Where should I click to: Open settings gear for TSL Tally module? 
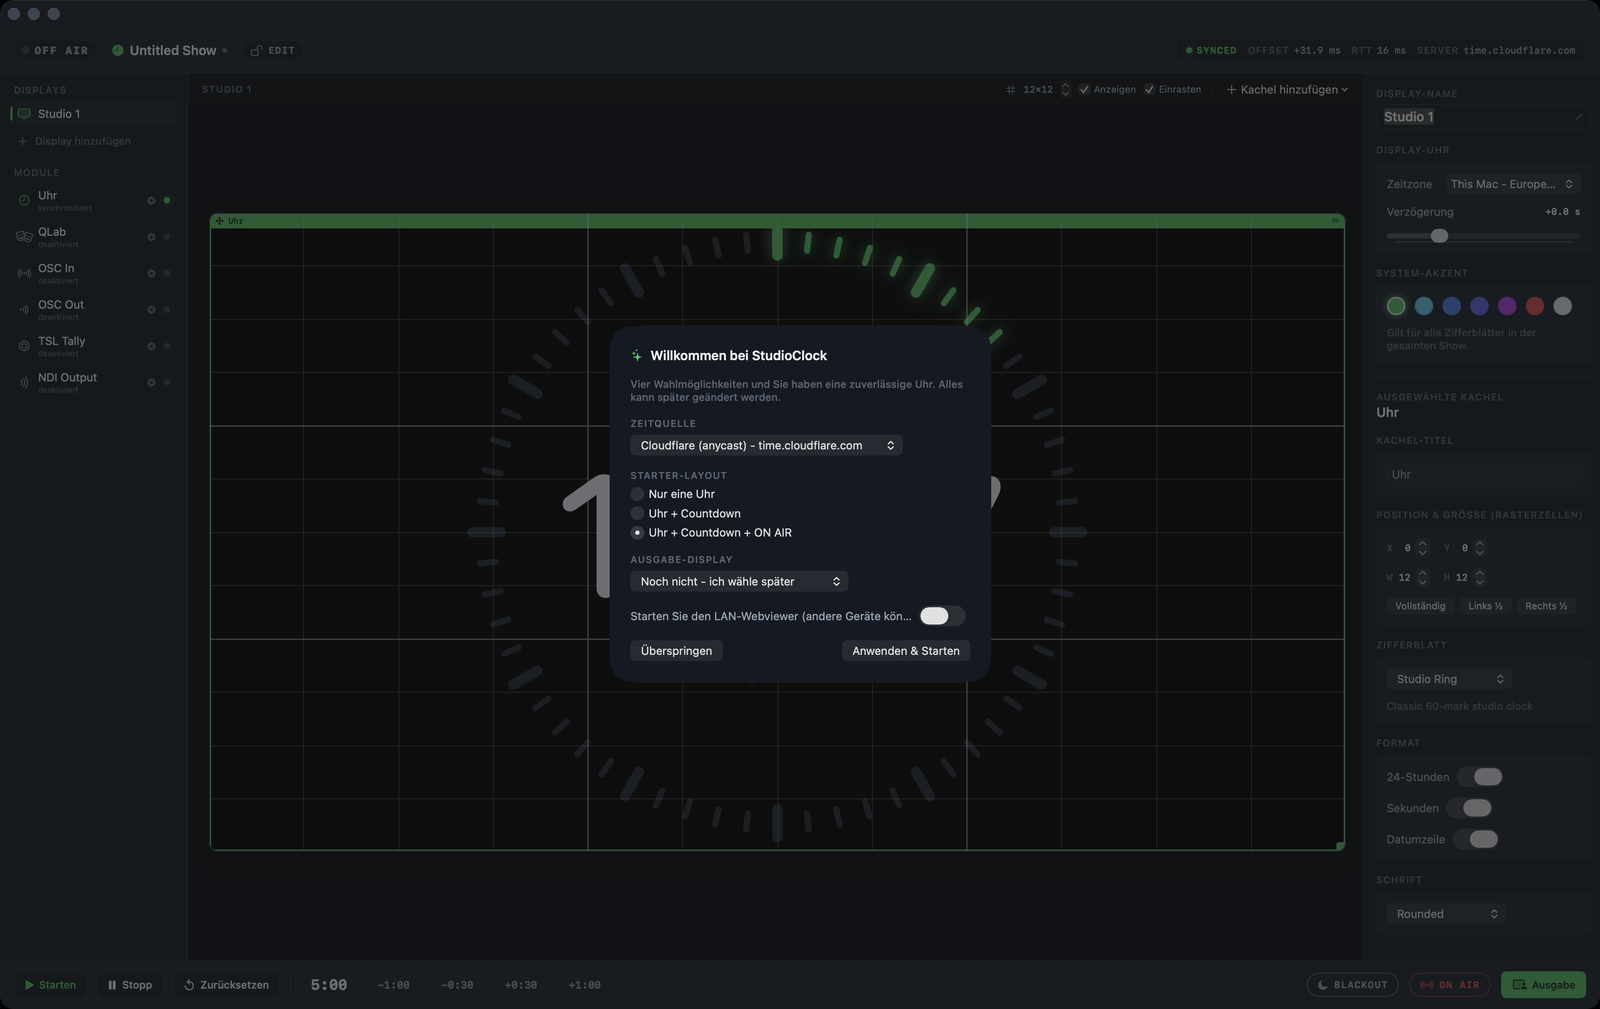click(x=151, y=346)
